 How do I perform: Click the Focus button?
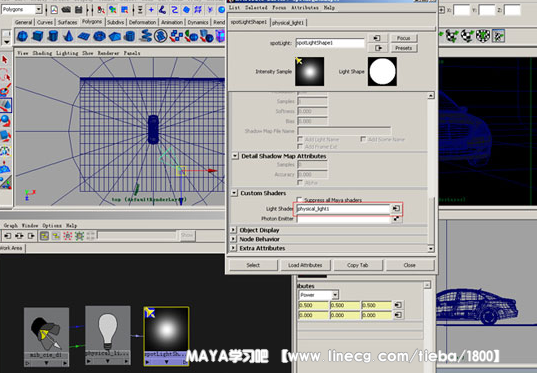[403, 38]
